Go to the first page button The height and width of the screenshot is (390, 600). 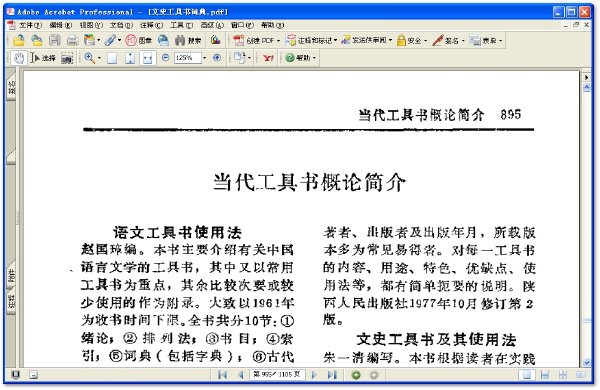click(222, 375)
